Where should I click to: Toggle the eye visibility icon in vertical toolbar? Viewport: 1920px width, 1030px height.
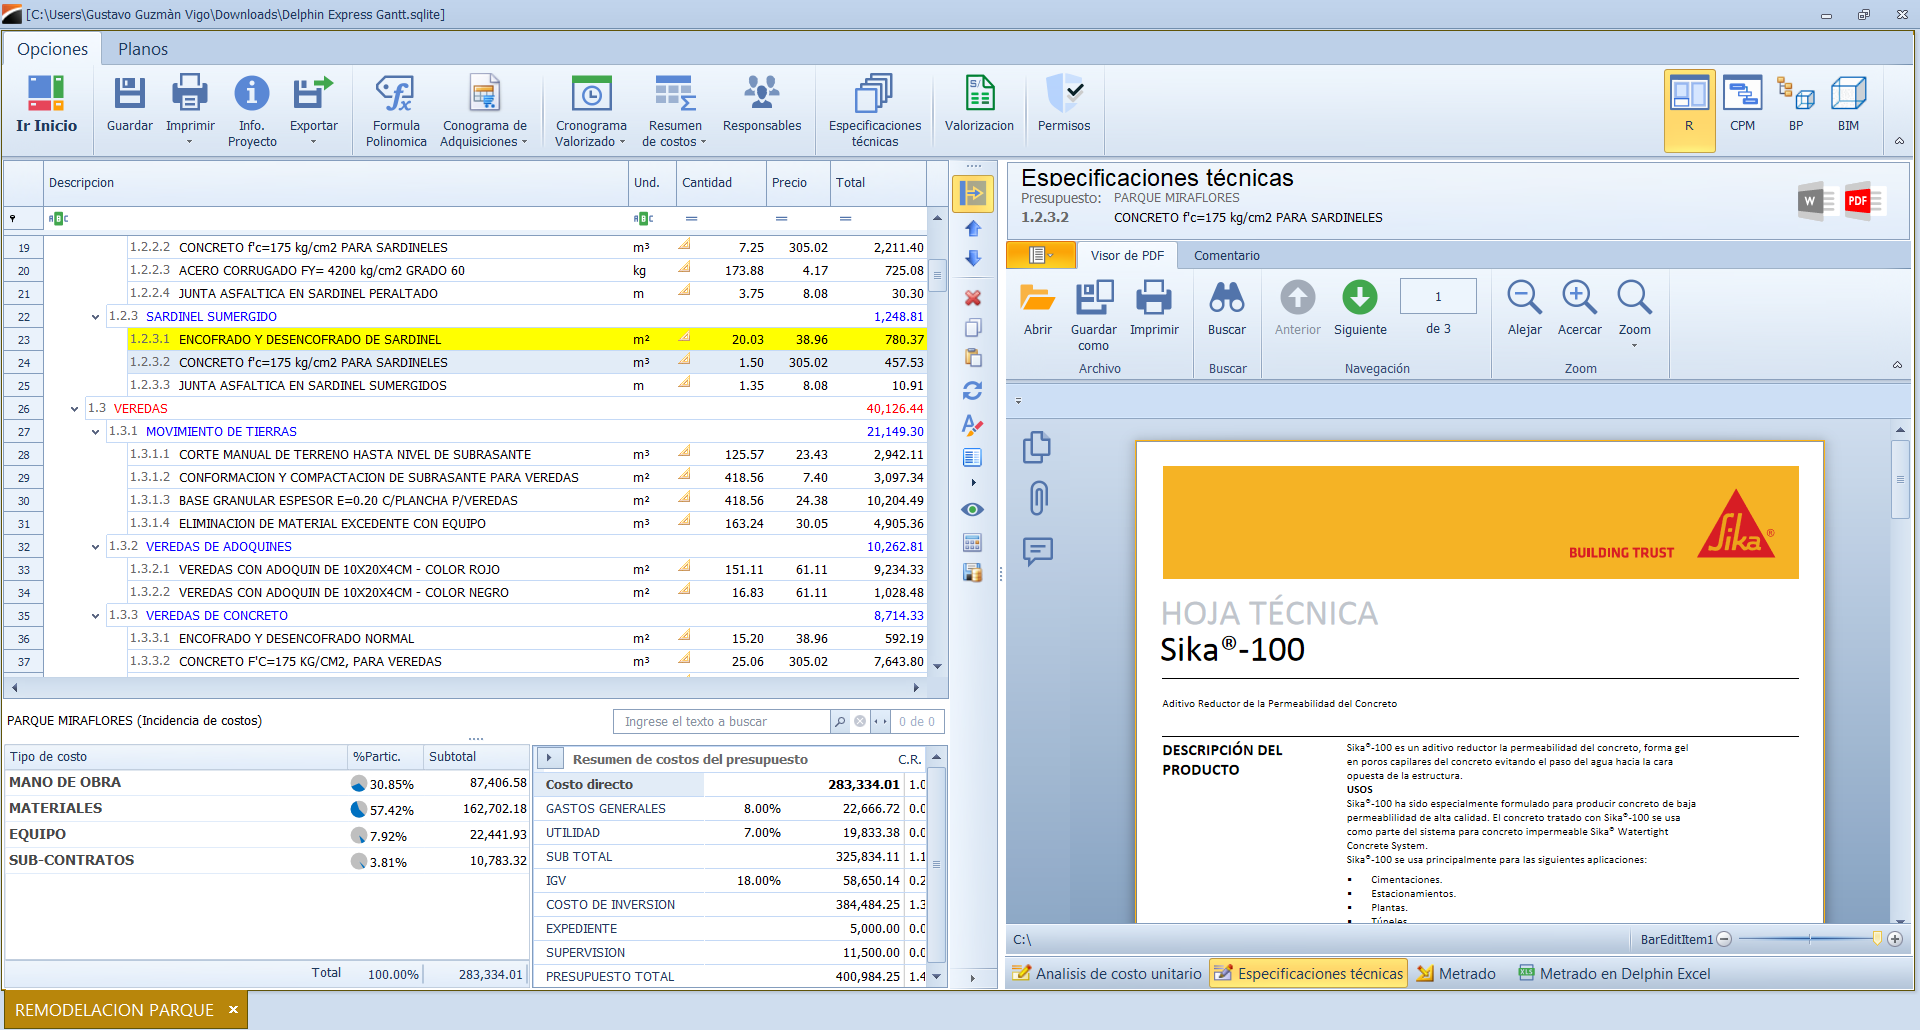(972, 510)
